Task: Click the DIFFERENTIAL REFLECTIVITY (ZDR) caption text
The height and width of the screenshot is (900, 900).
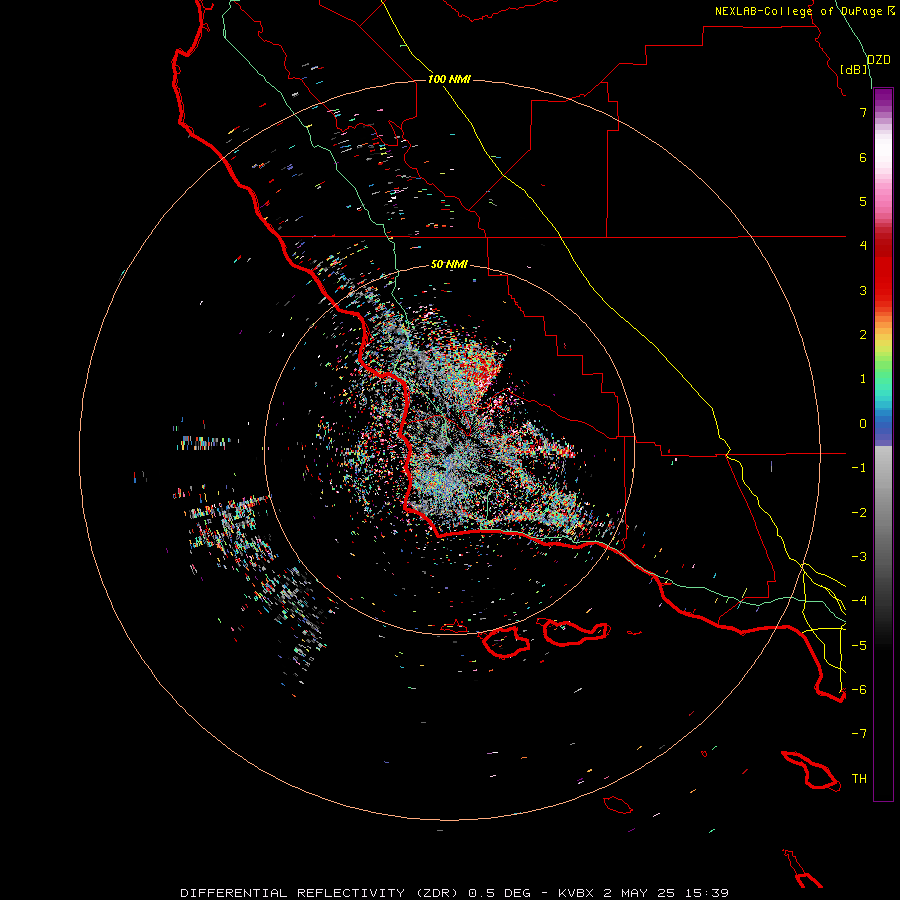Action: click(319, 893)
